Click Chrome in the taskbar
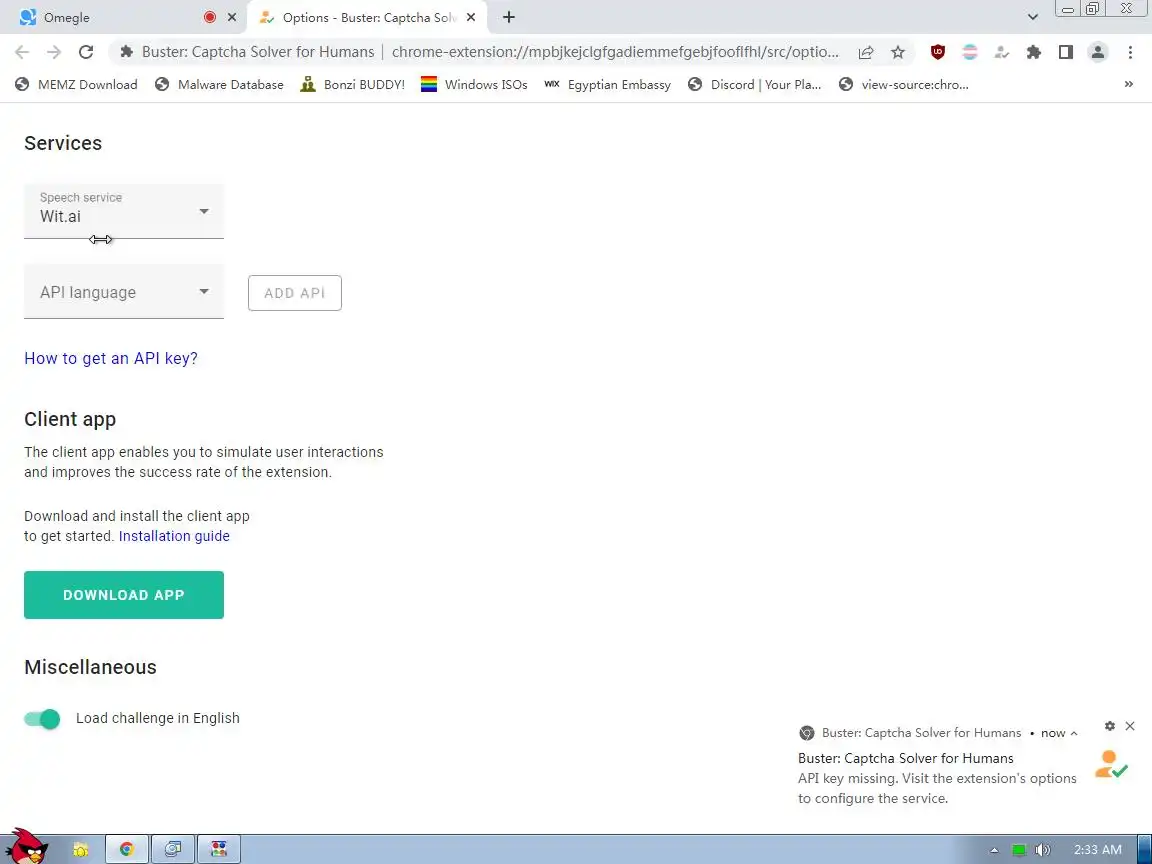The width and height of the screenshot is (1152, 864). (127, 850)
